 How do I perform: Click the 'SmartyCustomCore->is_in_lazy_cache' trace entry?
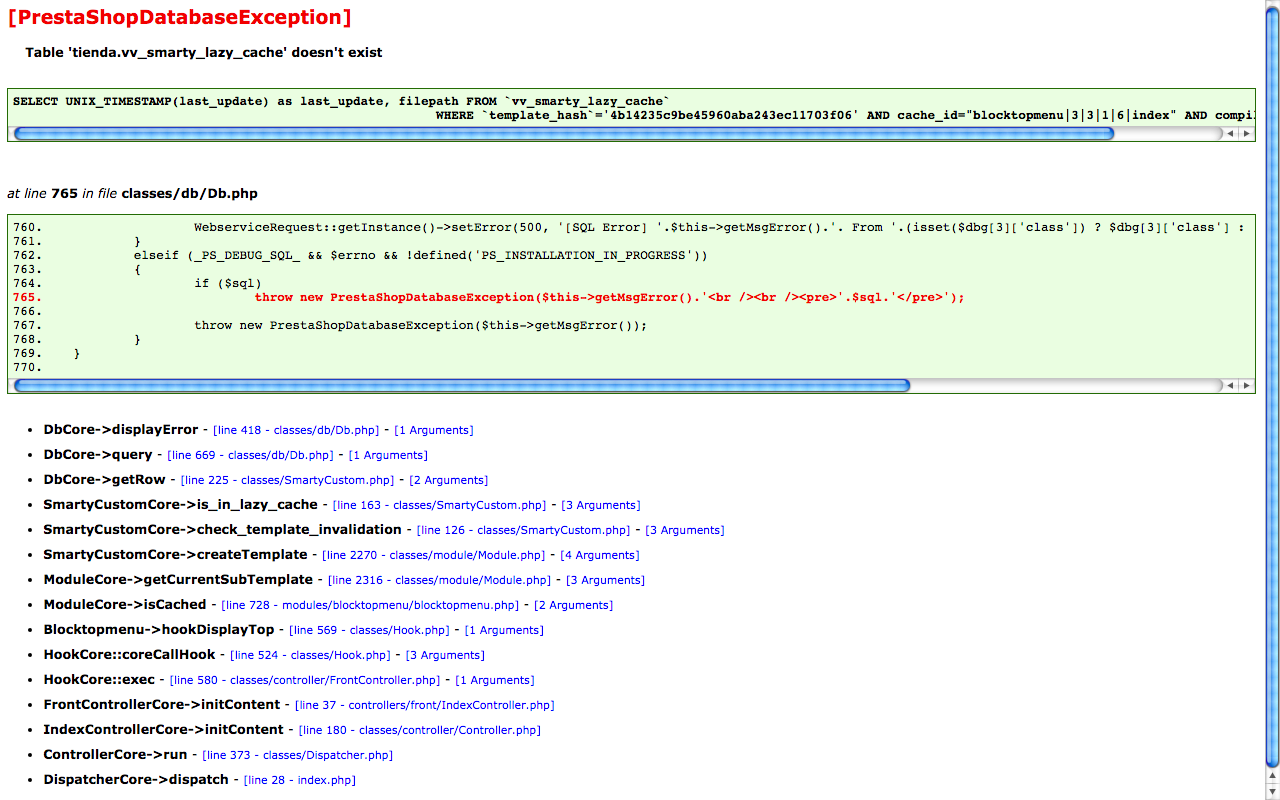click(180, 505)
